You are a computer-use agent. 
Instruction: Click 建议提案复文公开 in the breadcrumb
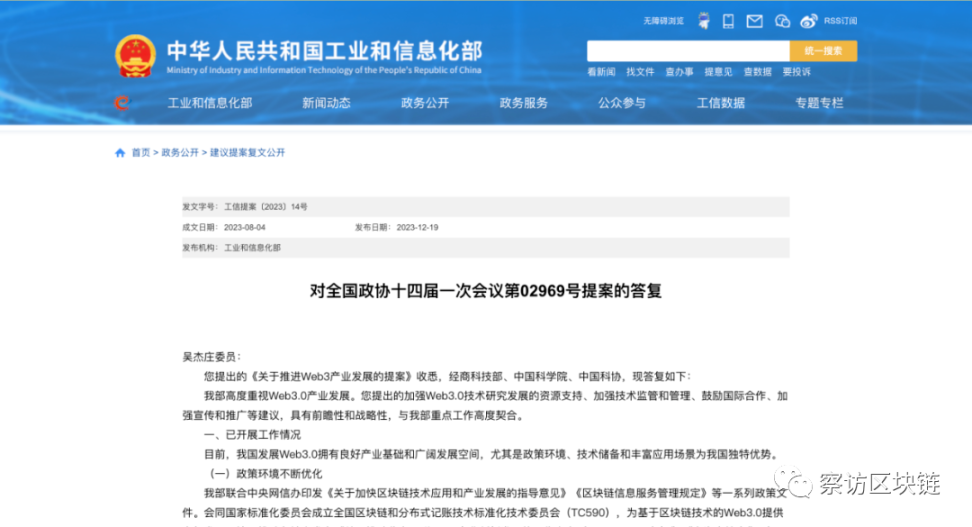[x=247, y=153]
